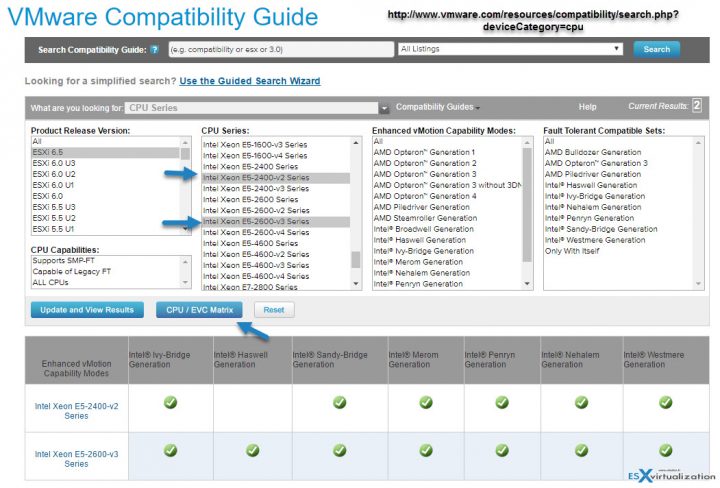The image size is (720, 488).
Task: Click inside the search compatibility text field
Action: (281, 49)
